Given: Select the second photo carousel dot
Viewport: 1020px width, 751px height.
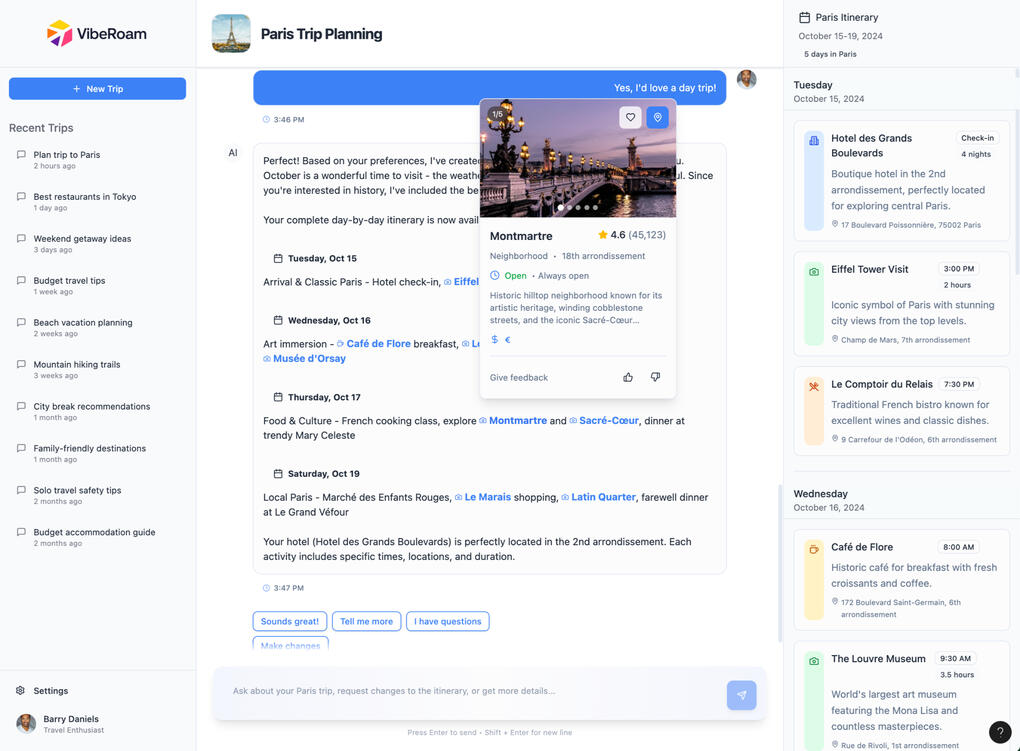Looking at the screenshot, I should click(x=569, y=208).
